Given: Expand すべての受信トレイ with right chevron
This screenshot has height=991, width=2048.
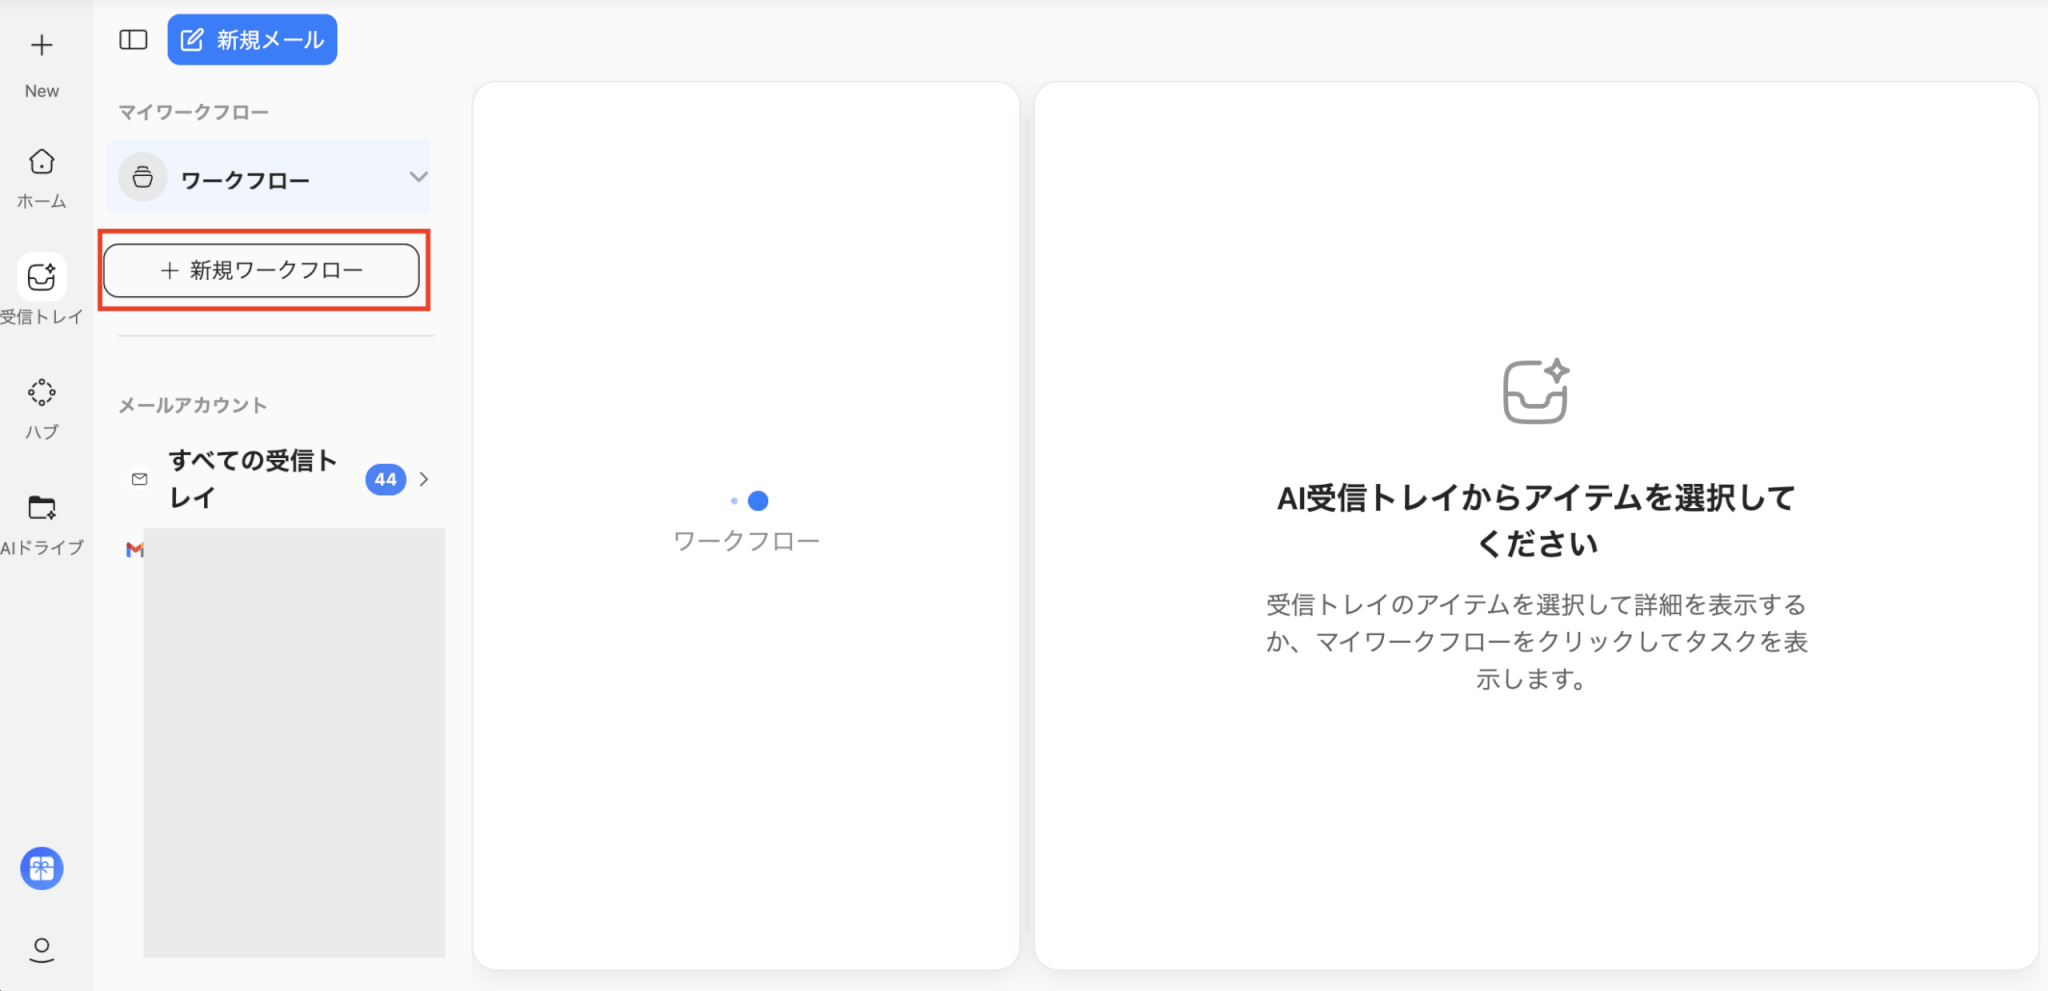Looking at the screenshot, I should point(424,479).
